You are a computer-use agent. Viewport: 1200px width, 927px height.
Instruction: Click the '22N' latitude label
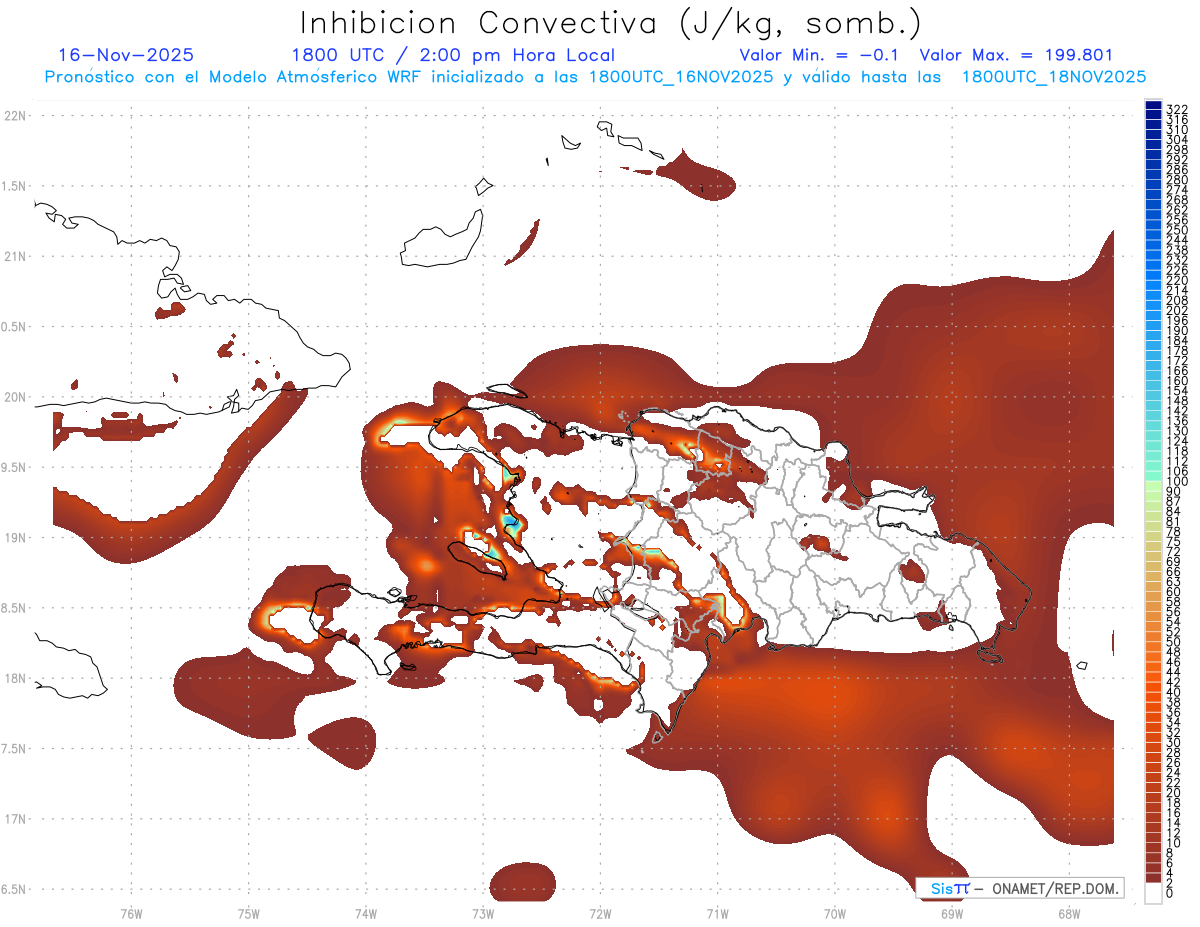(15, 115)
